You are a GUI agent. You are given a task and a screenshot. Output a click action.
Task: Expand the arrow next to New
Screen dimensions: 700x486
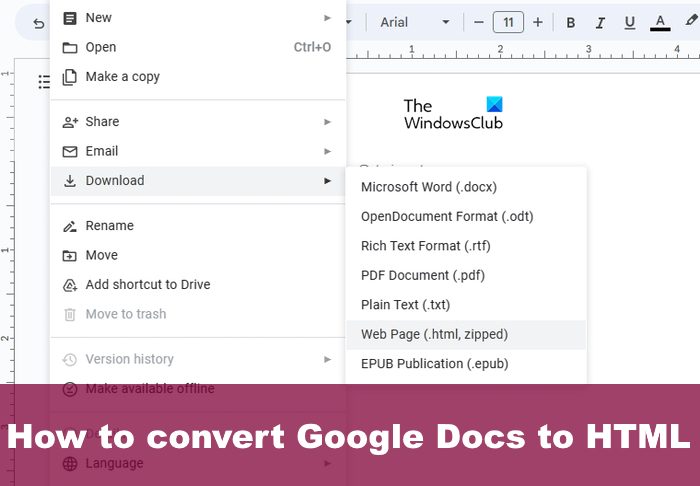click(327, 18)
